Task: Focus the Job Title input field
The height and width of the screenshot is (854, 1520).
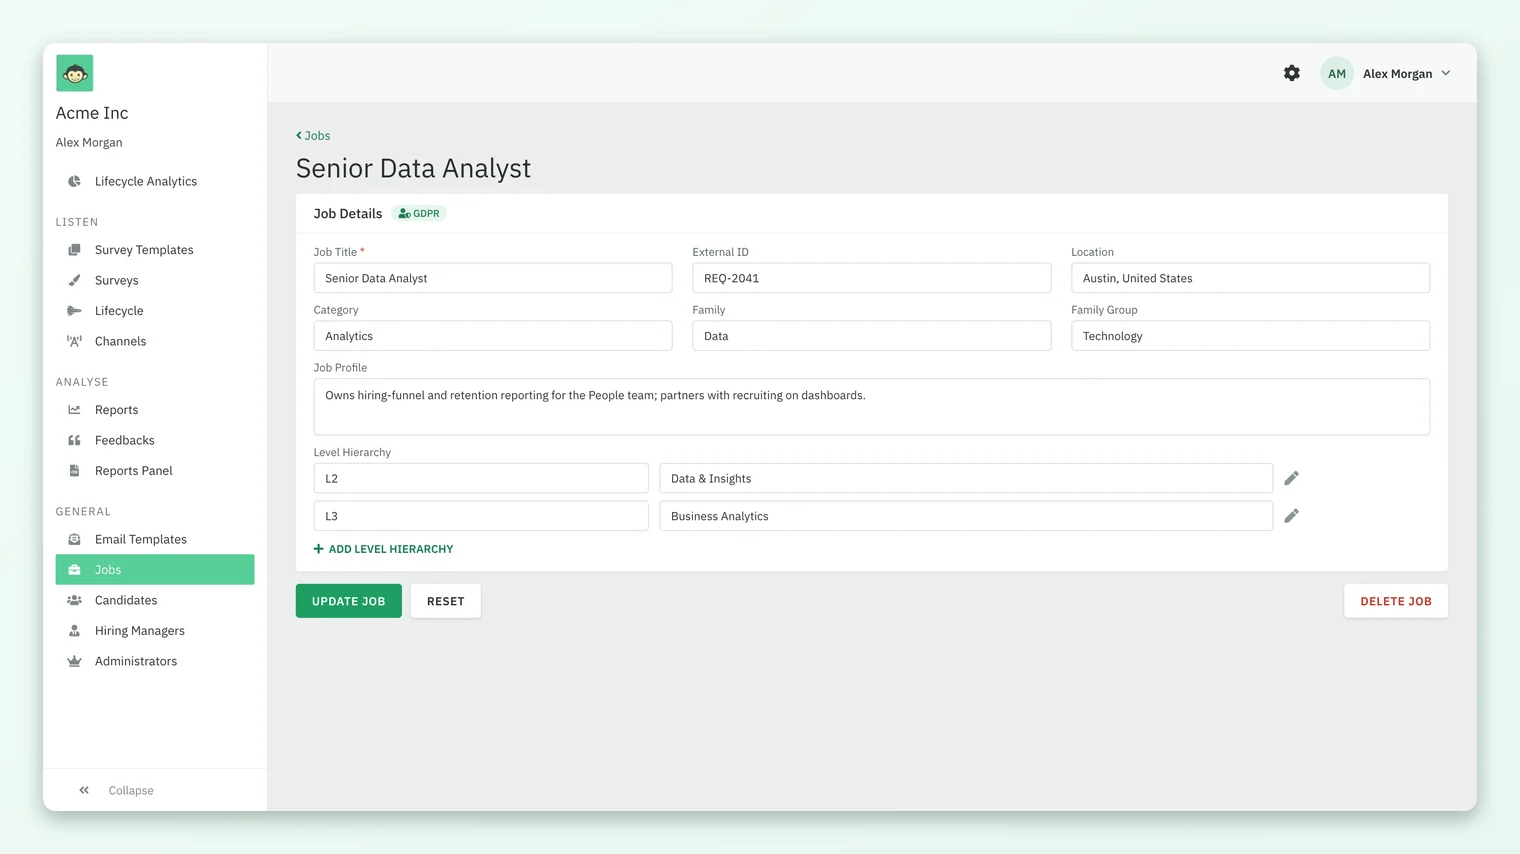Action: (x=493, y=278)
